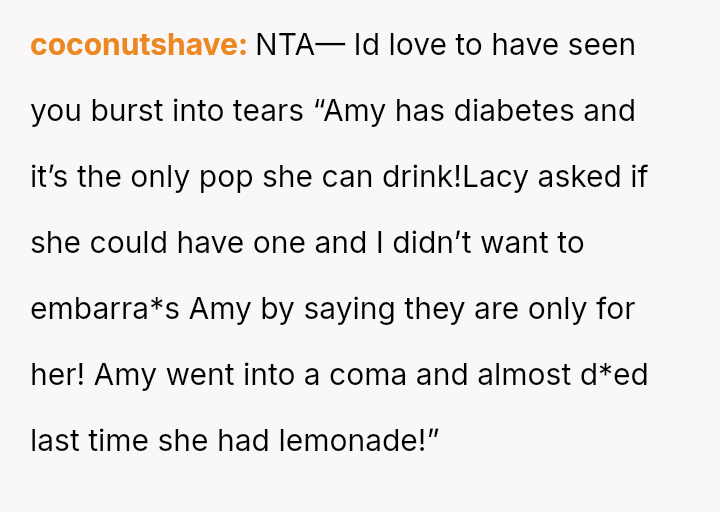Click the word 'last' on the final line
This screenshot has height=512, width=720.
click(54, 441)
